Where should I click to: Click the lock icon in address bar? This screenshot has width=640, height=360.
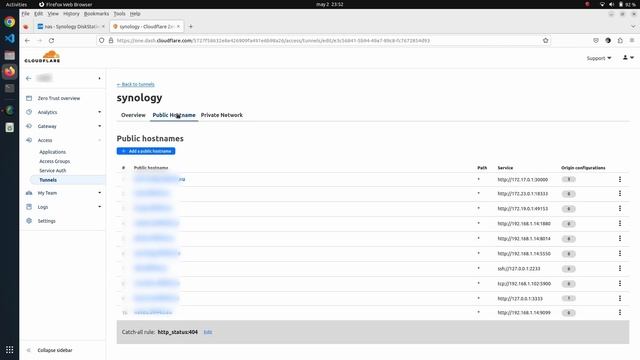click(x=111, y=40)
